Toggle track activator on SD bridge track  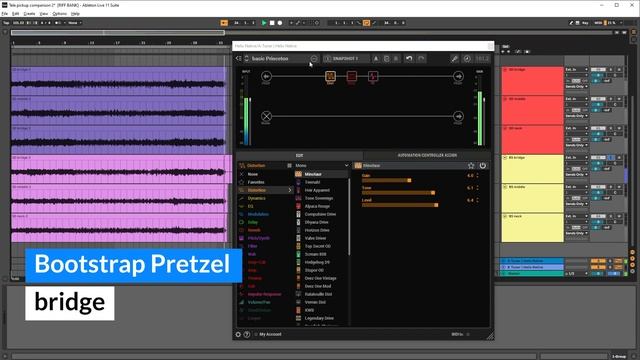(x=598, y=70)
